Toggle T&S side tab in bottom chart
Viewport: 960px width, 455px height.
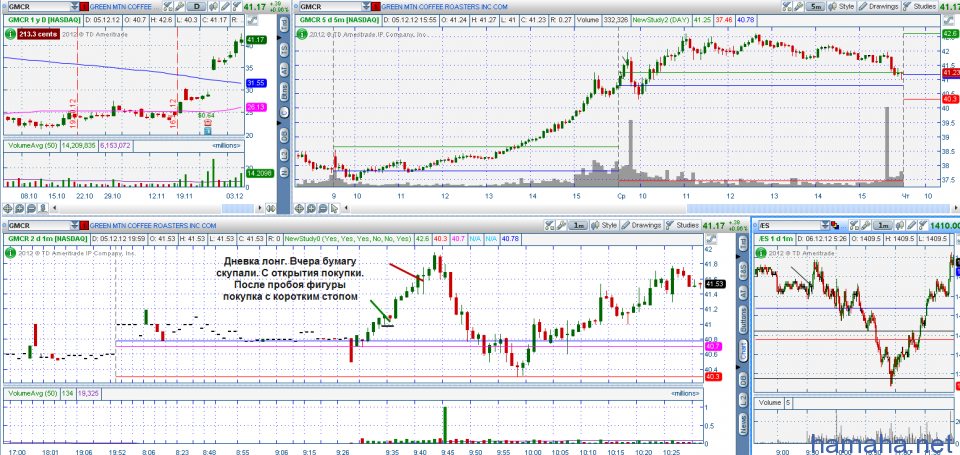pyautogui.click(x=743, y=272)
